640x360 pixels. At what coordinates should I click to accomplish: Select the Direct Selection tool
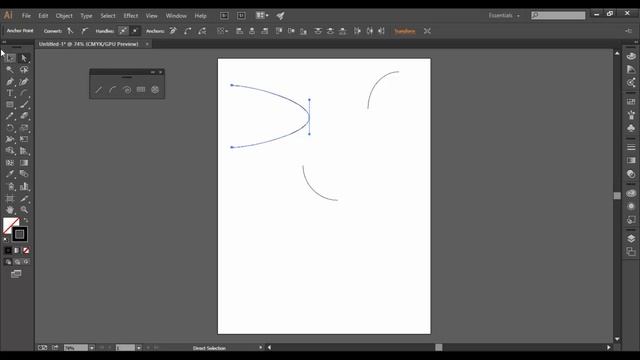[24, 58]
